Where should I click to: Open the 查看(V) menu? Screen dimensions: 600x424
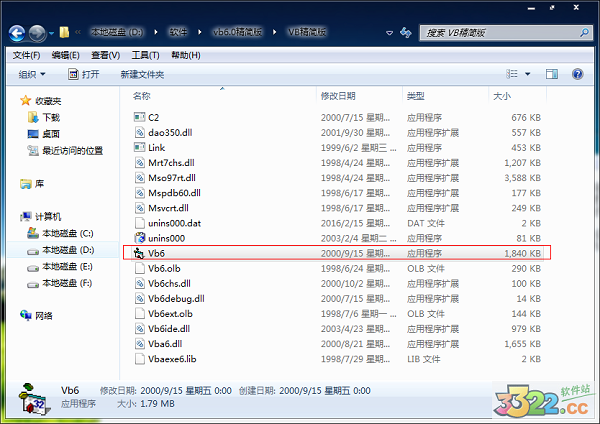coord(105,55)
